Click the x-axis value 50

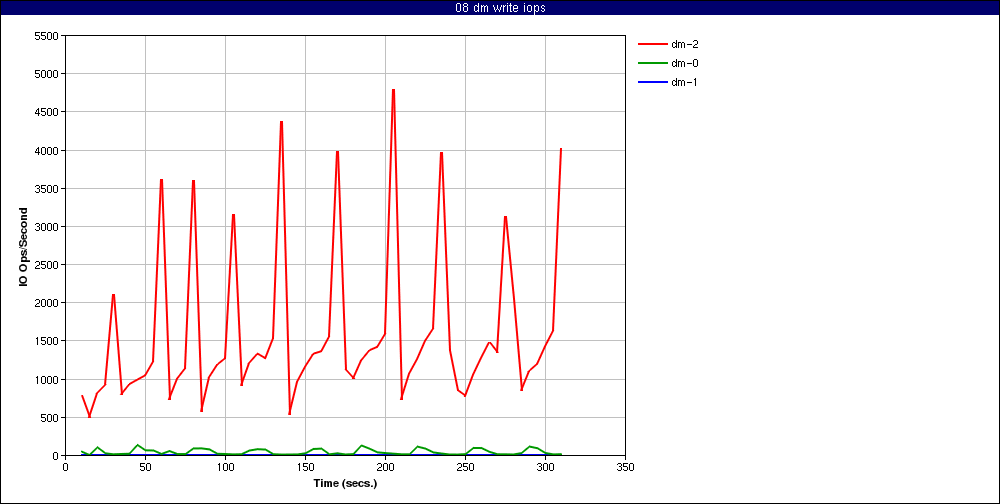(x=145, y=467)
